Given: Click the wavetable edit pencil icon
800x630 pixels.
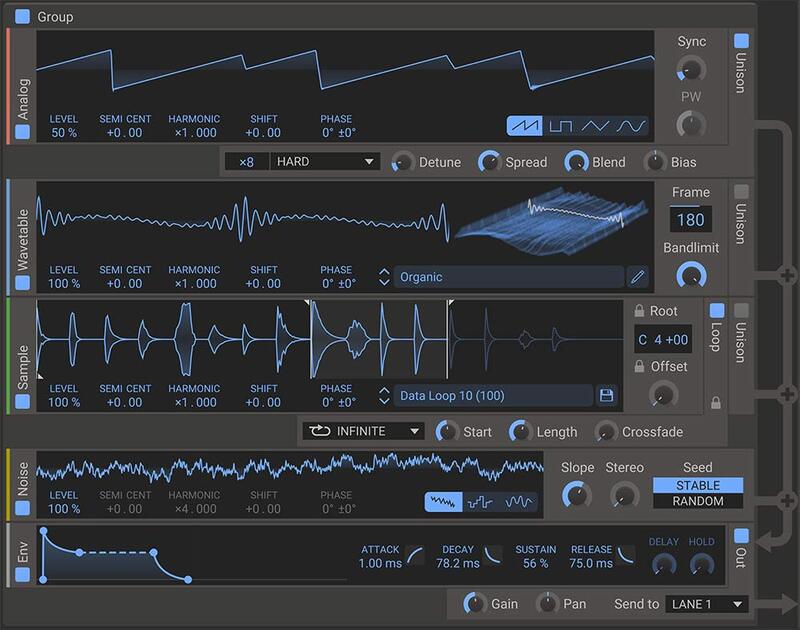Looking at the screenshot, I should [637, 275].
